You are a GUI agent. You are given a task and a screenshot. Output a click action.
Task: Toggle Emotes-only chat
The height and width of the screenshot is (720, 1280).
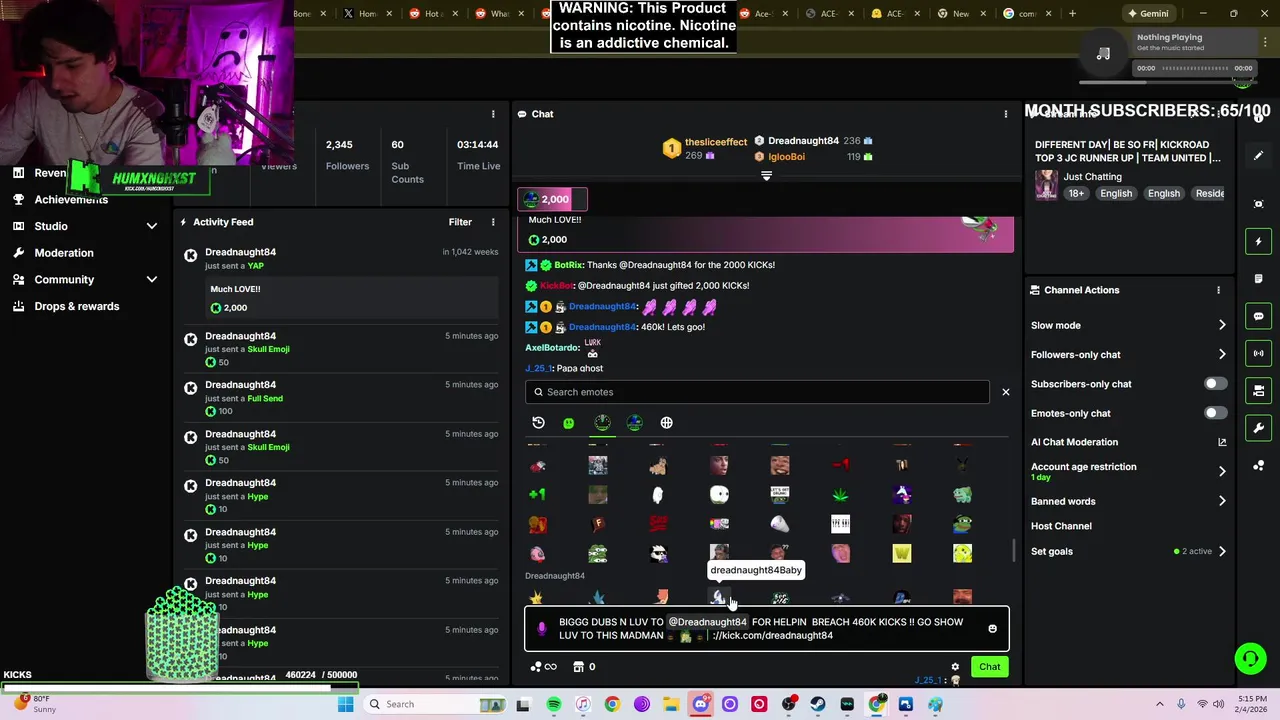tap(1214, 413)
